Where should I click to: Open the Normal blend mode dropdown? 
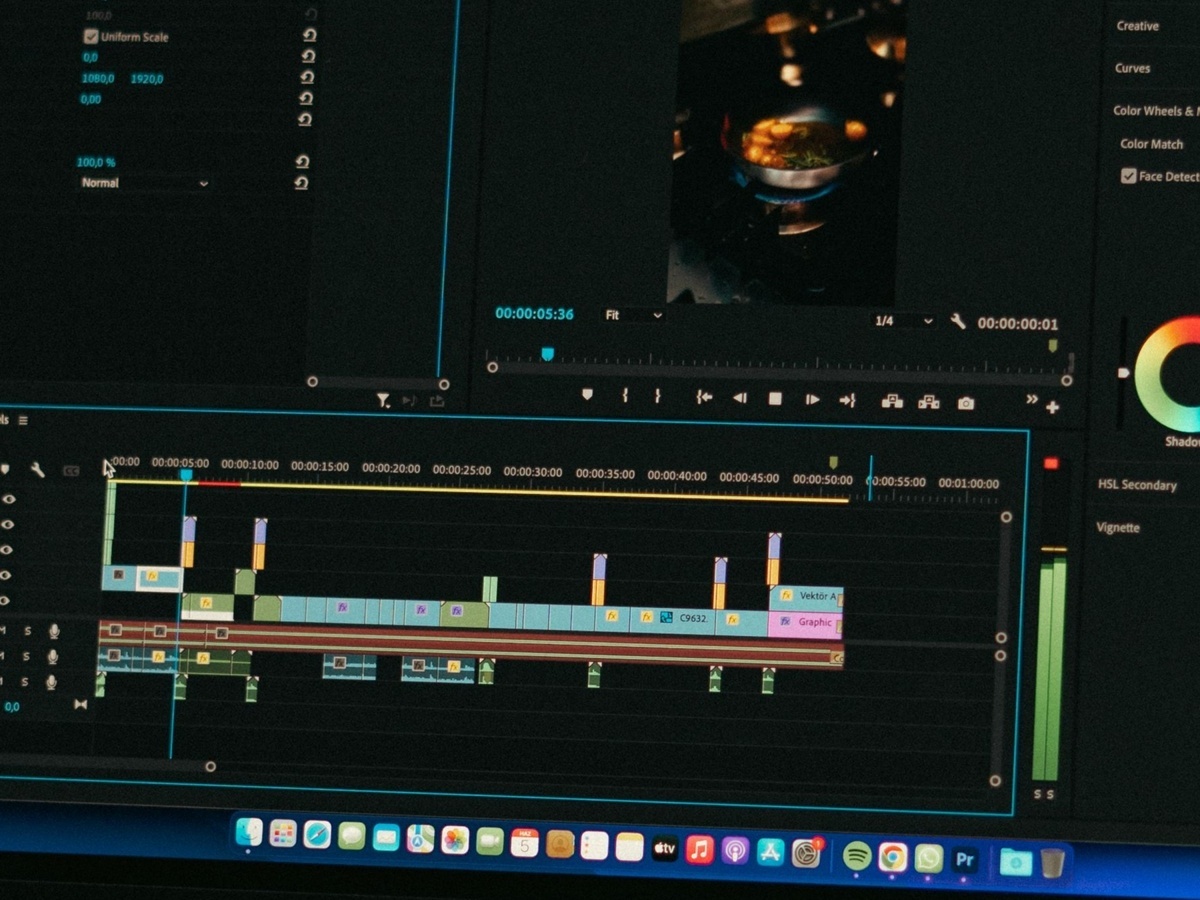click(145, 184)
